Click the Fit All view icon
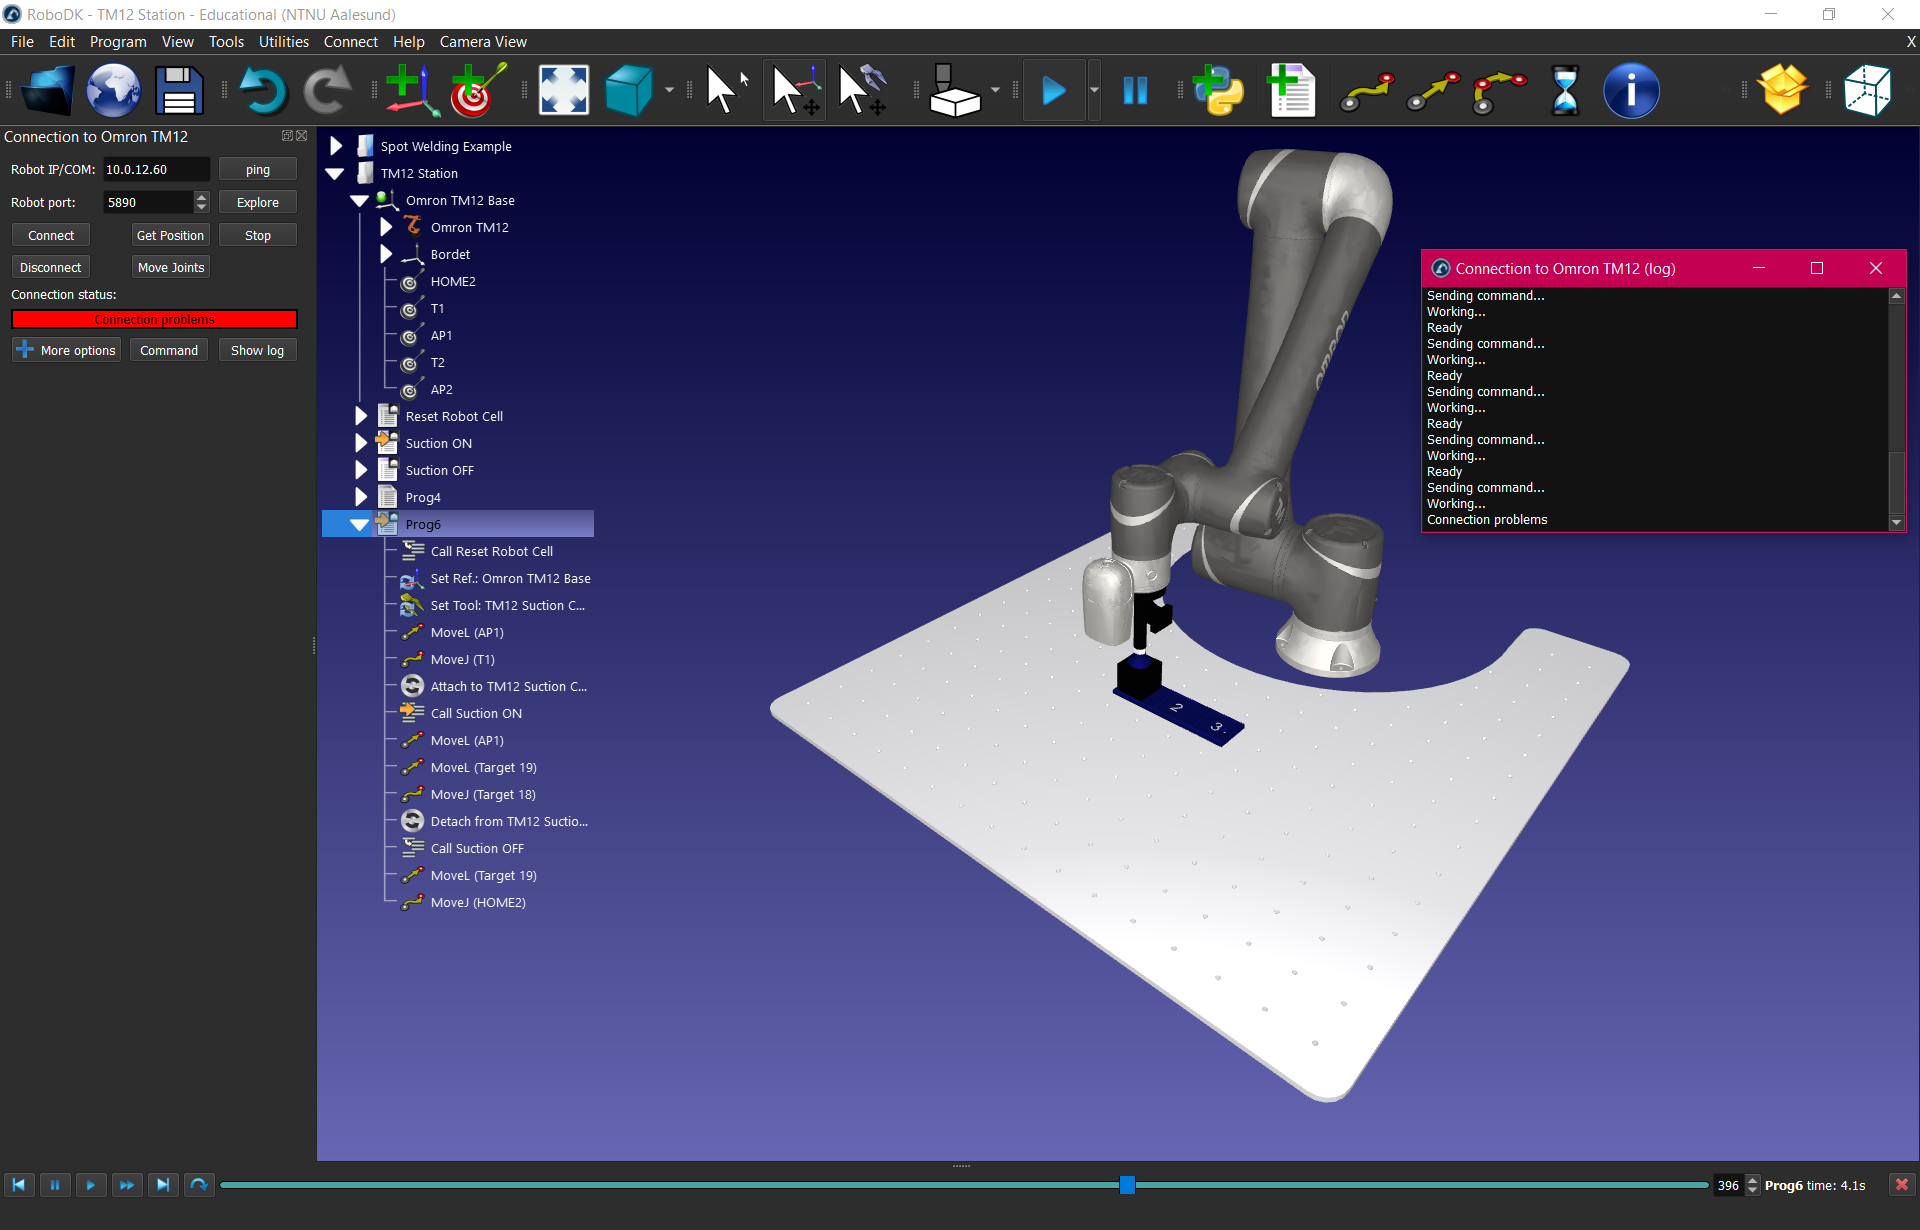Image resolution: width=1920 pixels, height=1230 pixels. (x=563, y=90)
